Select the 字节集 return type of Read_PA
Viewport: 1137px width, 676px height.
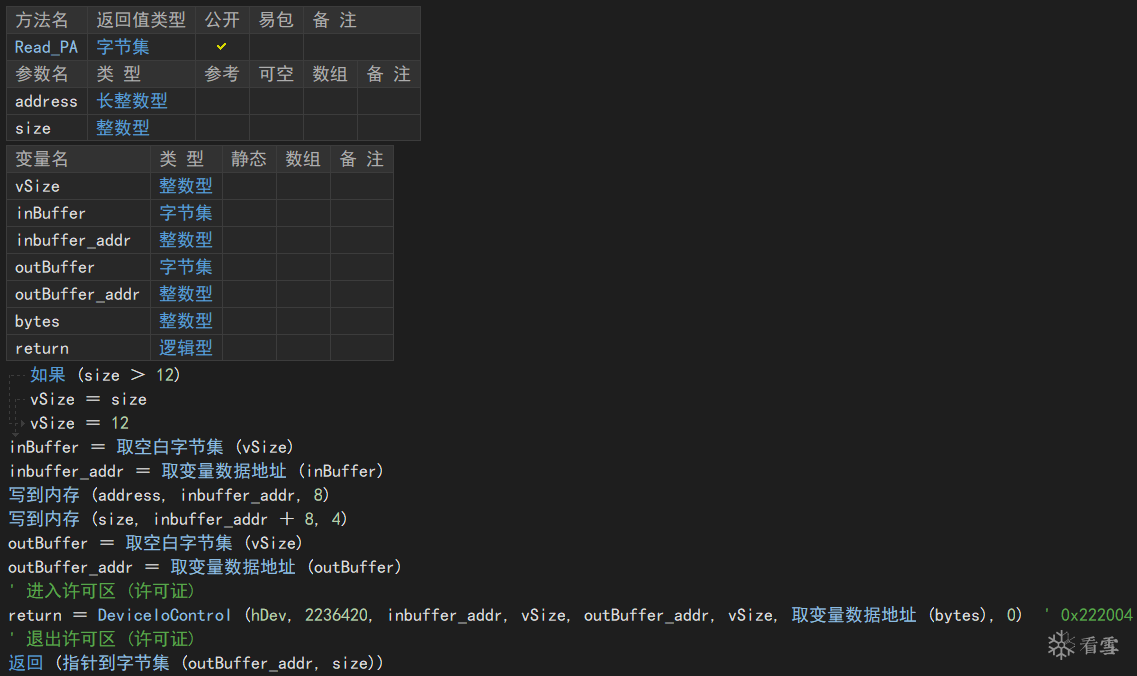click(123, 47)
